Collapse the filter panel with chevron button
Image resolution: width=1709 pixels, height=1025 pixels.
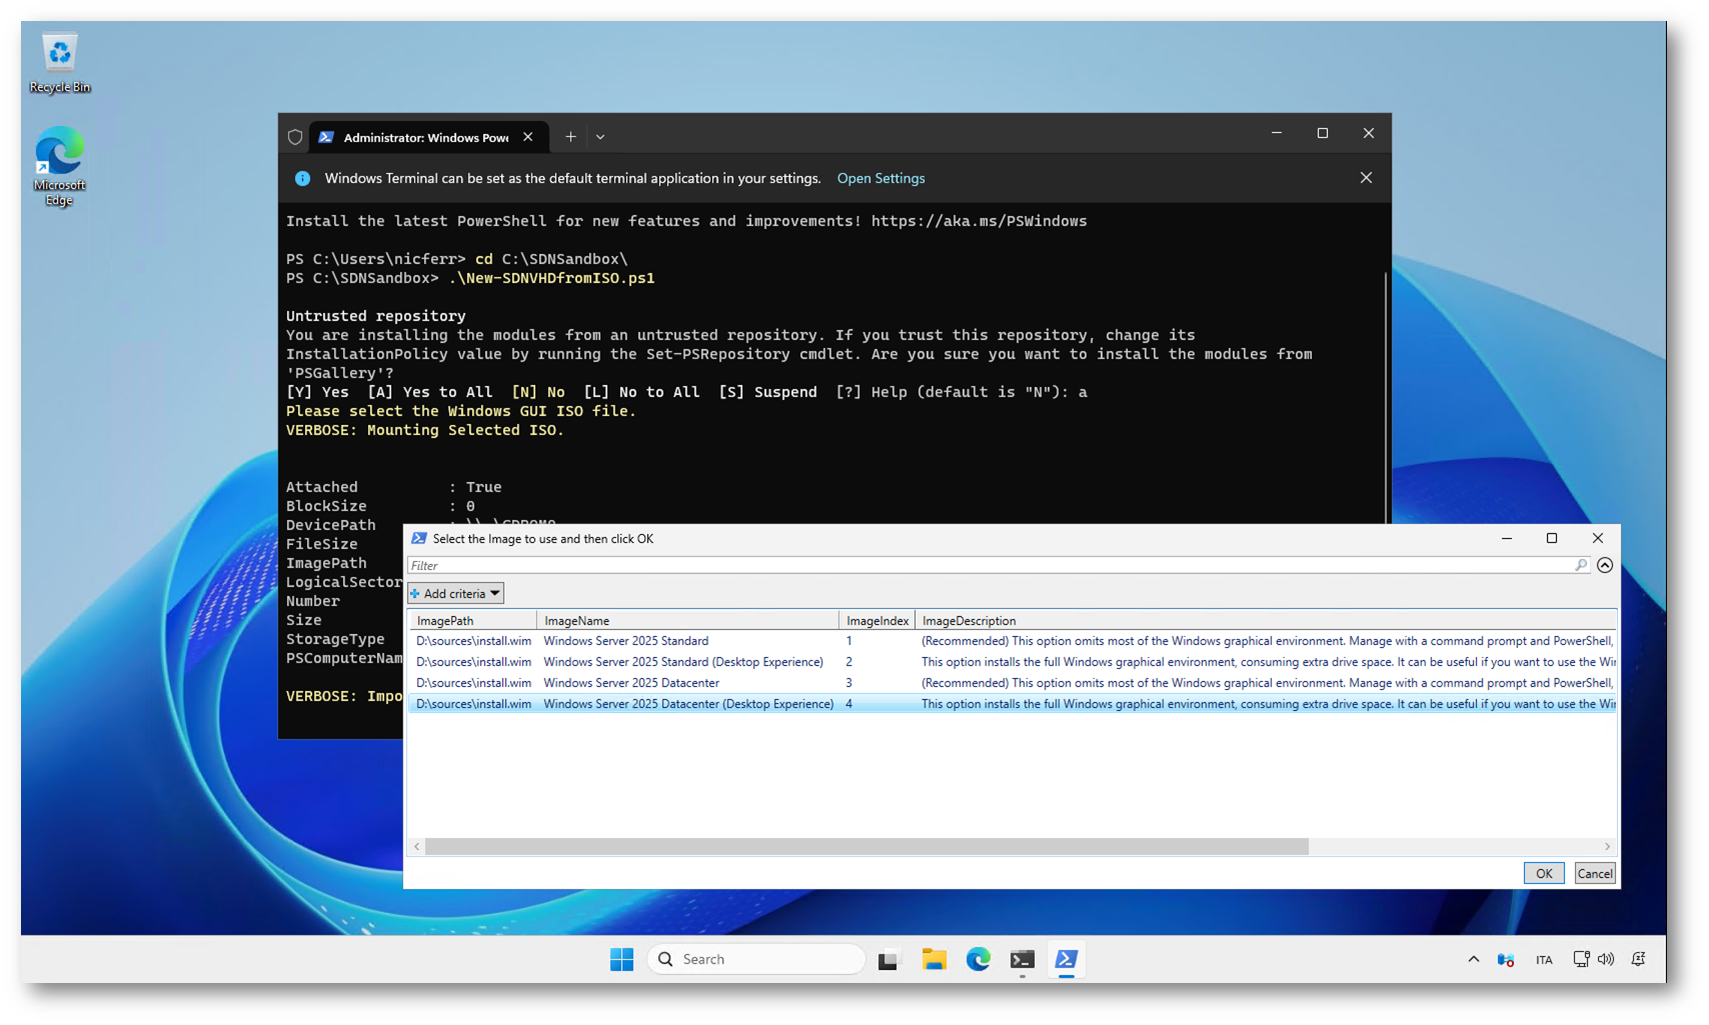click(1605, 565)
